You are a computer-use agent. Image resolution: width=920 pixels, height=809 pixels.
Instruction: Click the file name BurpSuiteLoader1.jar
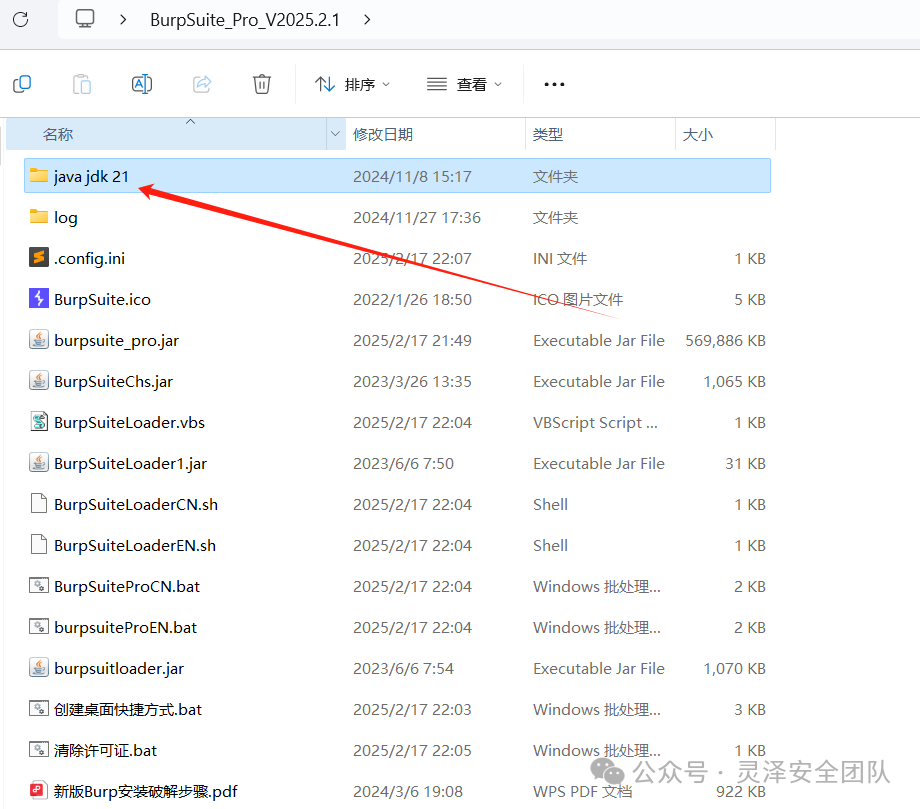[130, 464]
